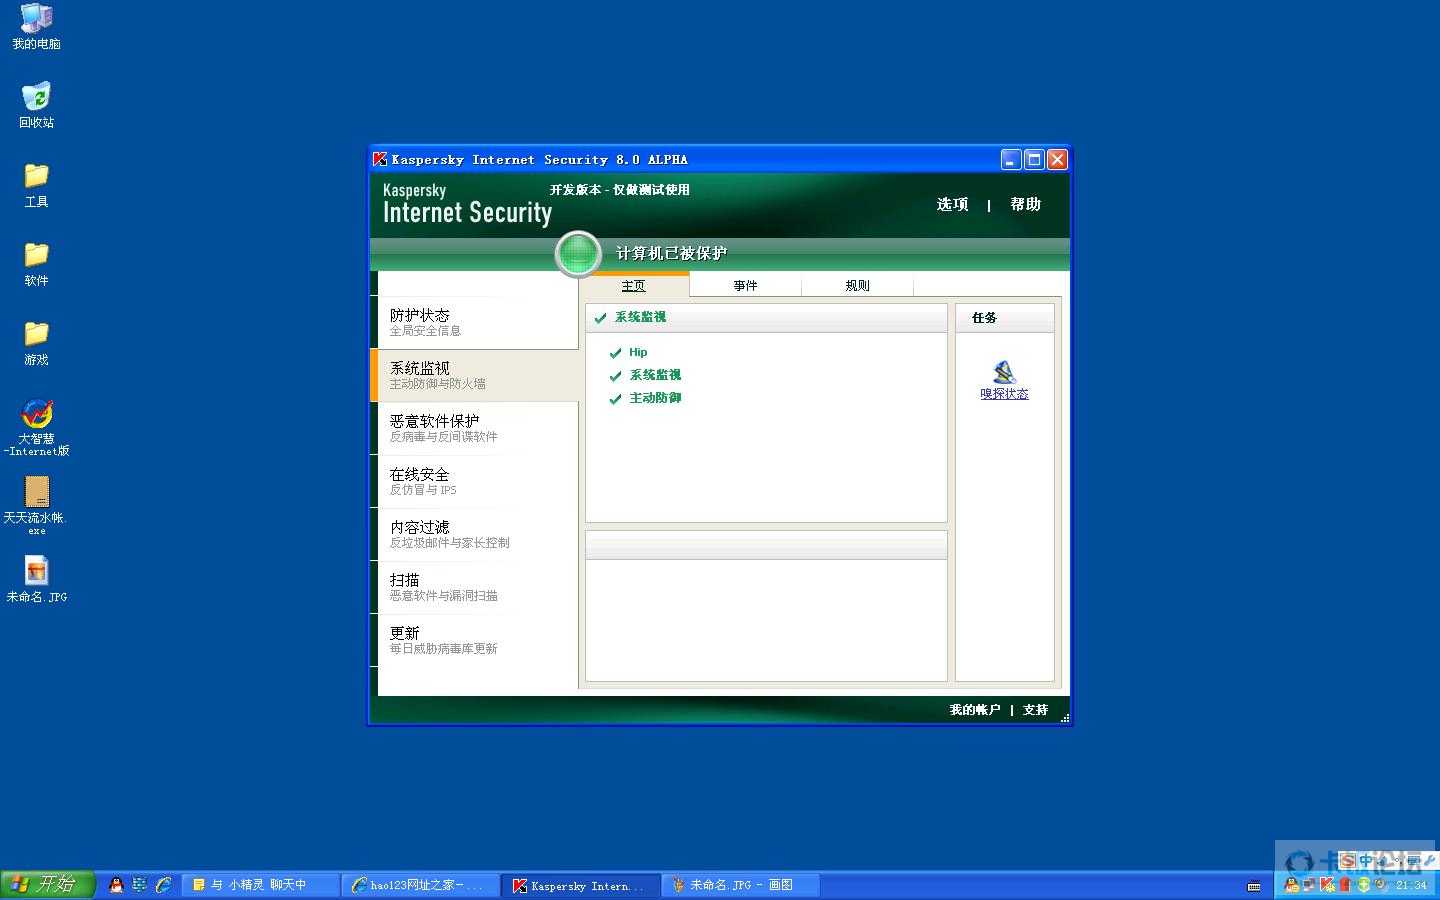Click the Kaspersky logo in the title bar
This screenshot has width=1440, height=900.
pyautogui.click(x=380, y=159)
